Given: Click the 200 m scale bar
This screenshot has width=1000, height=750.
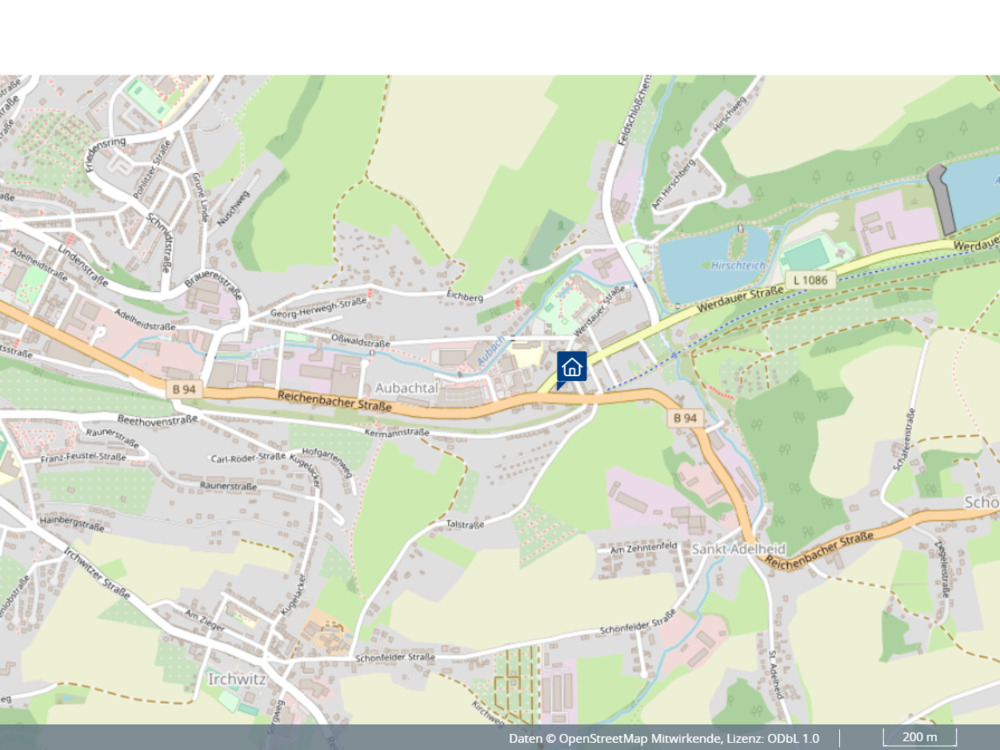Looking at the screenshot, I should 920,737.
